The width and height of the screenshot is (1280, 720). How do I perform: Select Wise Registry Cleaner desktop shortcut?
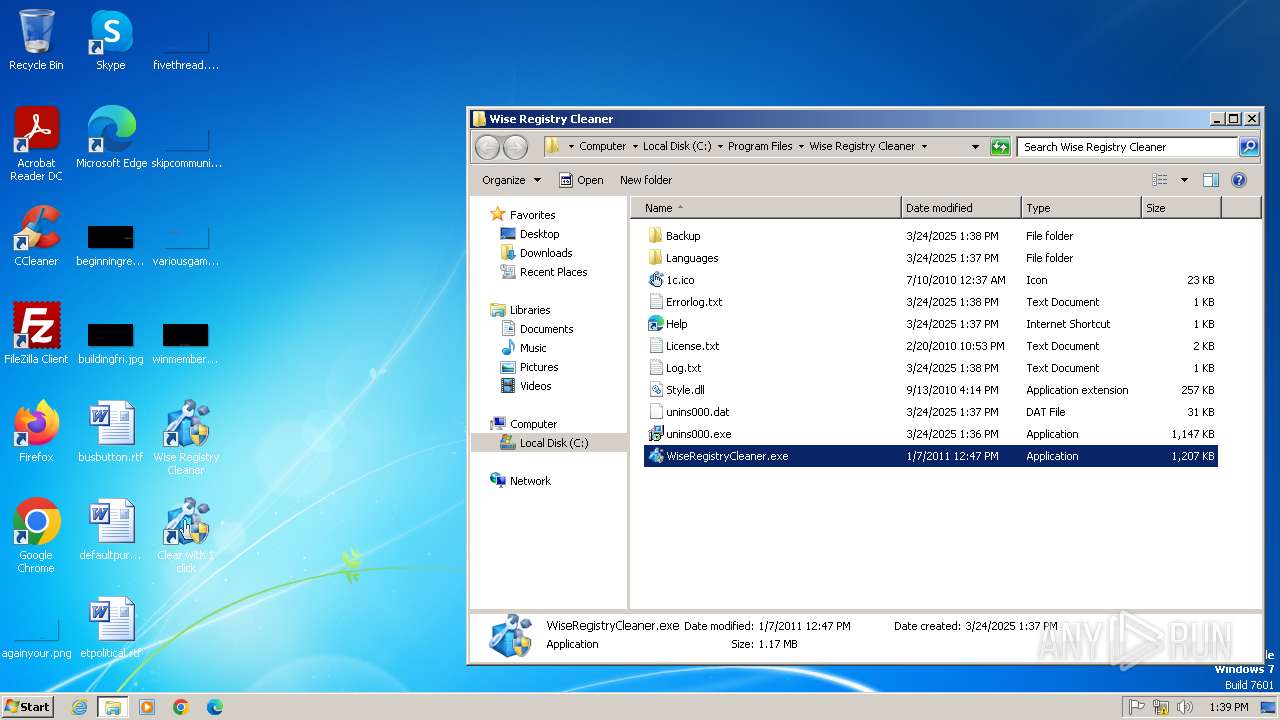click(x=186, y=438)
